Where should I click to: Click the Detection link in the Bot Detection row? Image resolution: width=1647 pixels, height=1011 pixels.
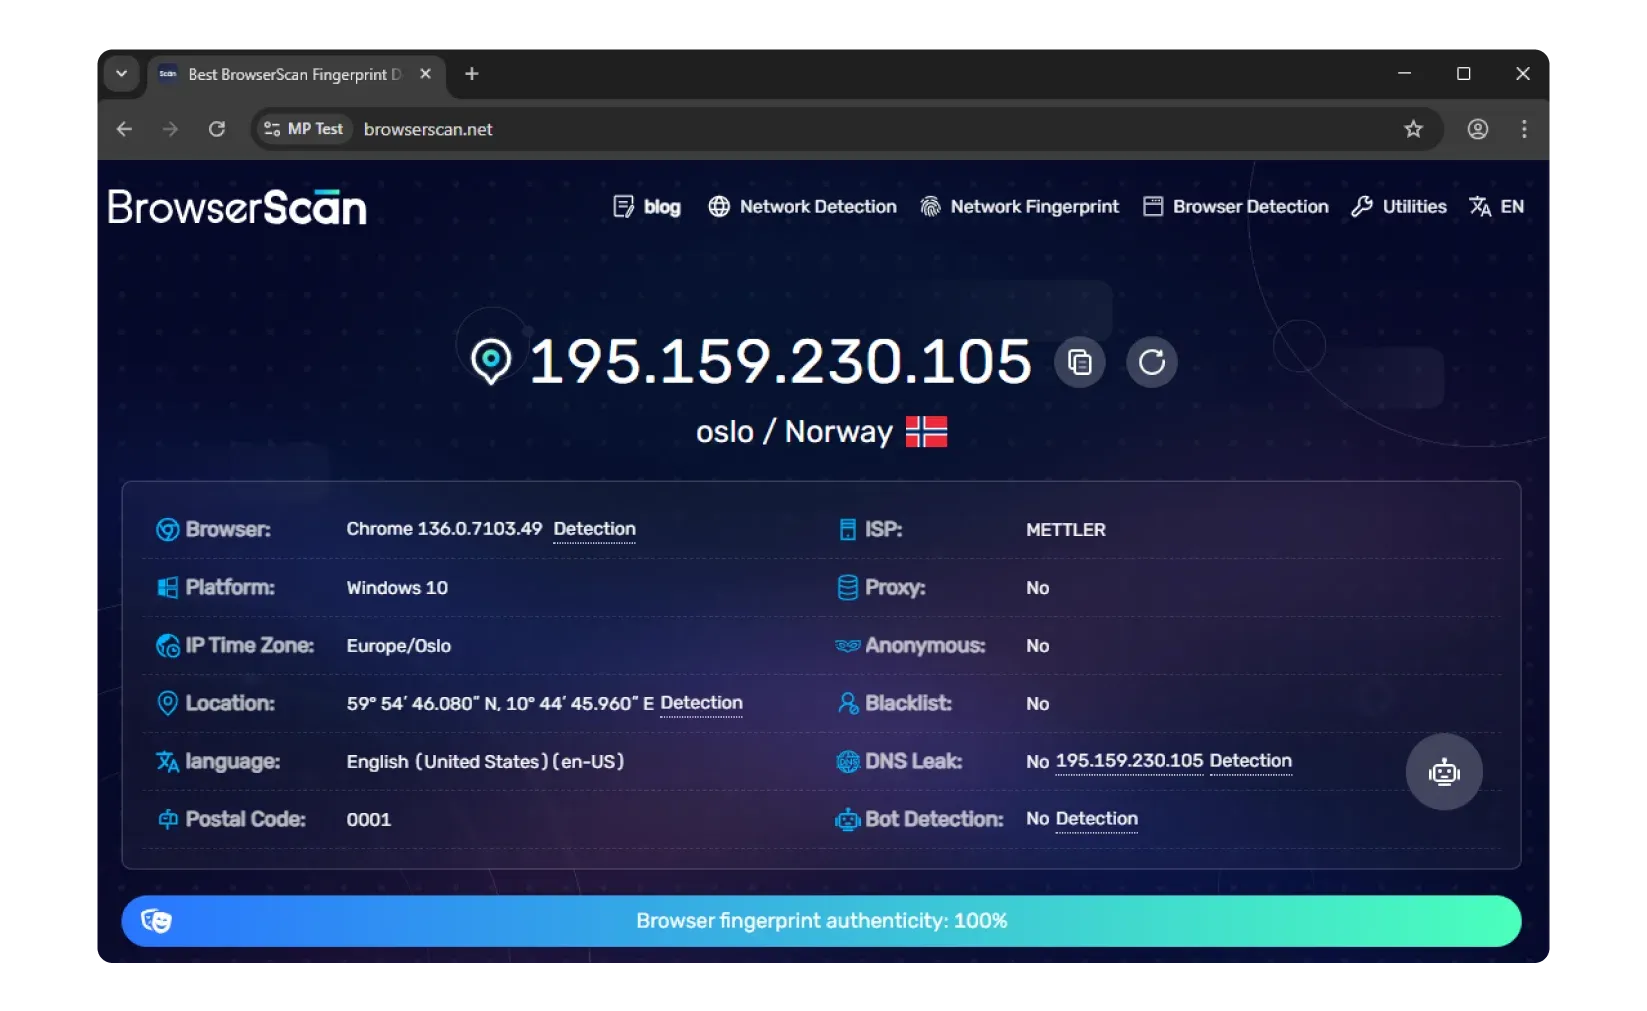[x=1097, y=819]
